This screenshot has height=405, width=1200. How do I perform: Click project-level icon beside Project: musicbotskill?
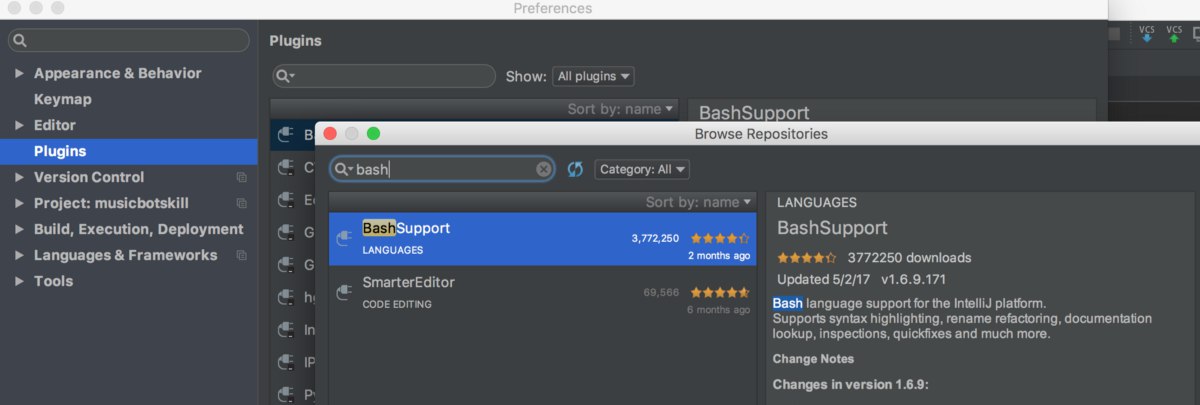241,203
